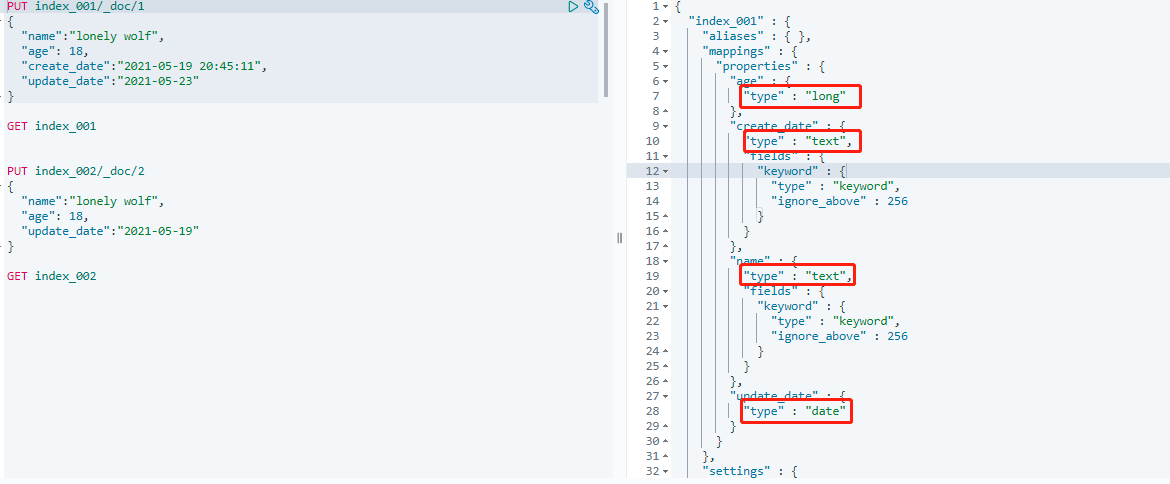Image resolution: width=1170 pixels, height=484 pixels.
Task: Click line number 3 in the response gutter
Action: (x=655, y=37)
